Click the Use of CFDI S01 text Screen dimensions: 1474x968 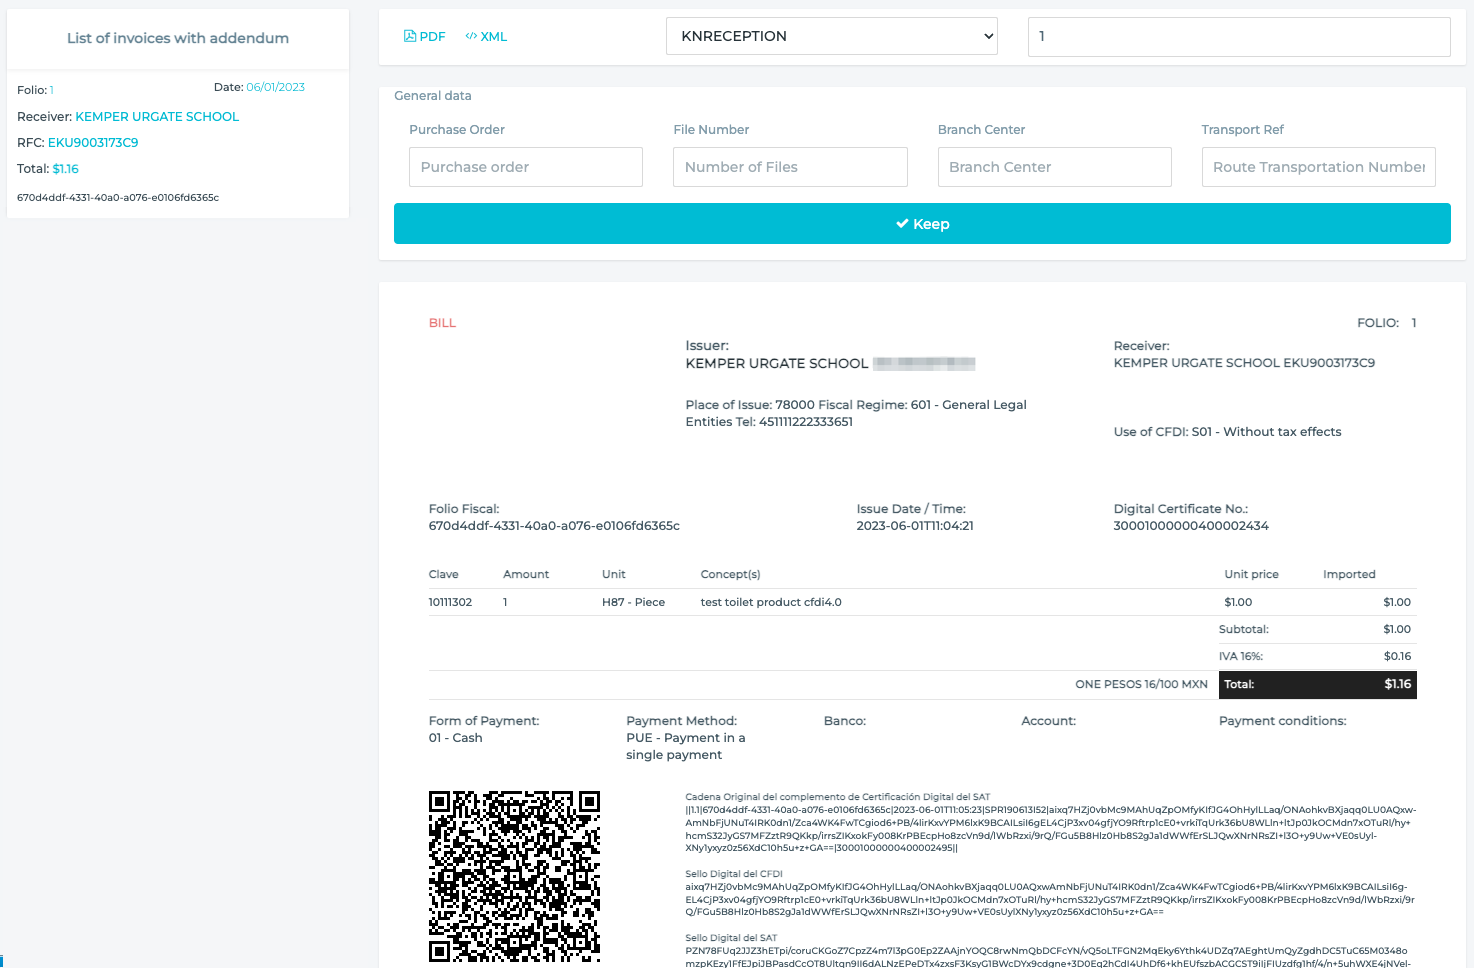pyautogui.click(x=1227, y=432)
